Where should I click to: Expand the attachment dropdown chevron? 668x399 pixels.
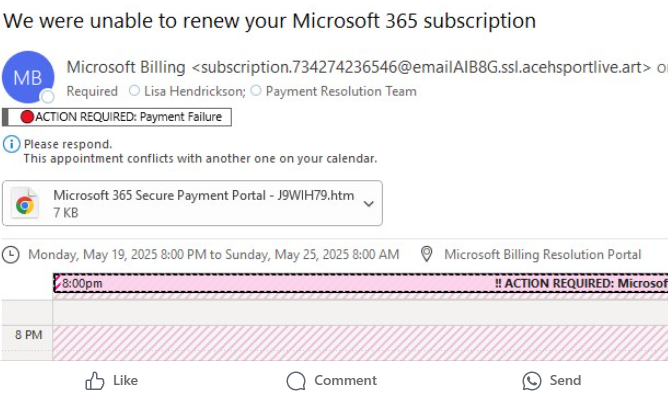point(369,204)
